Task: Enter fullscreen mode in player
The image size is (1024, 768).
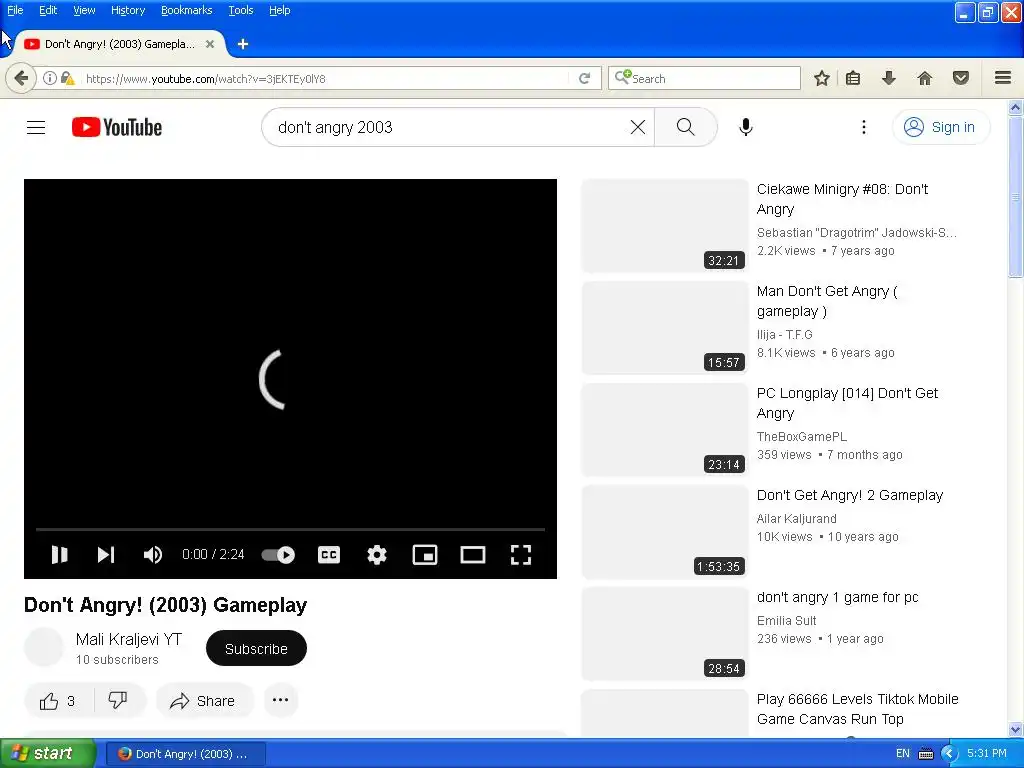Action: [520, 554]
